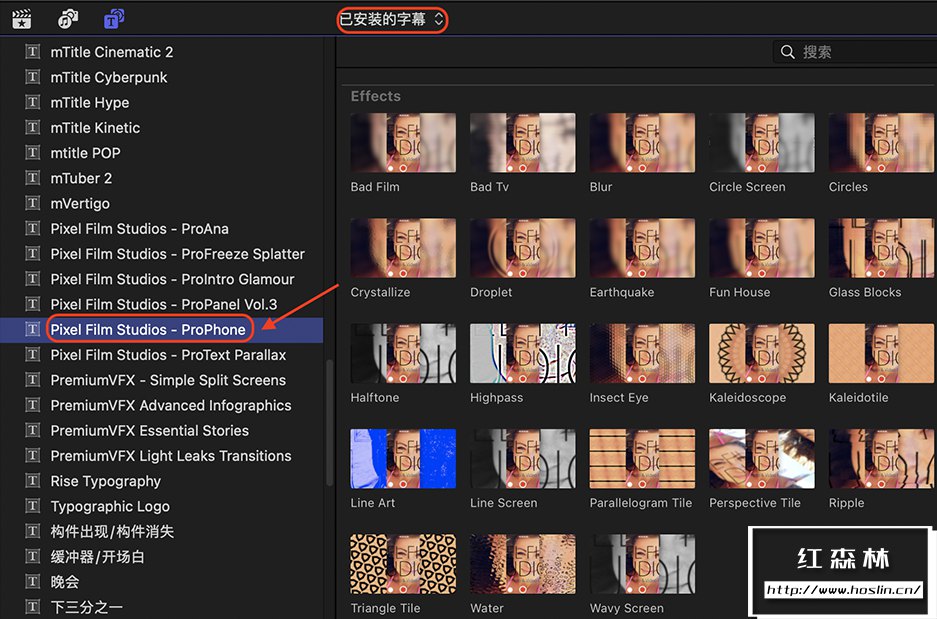Open the Photos and Audio sidebar icon
Viewport: 937px width, 619px height.
[68, 19]
